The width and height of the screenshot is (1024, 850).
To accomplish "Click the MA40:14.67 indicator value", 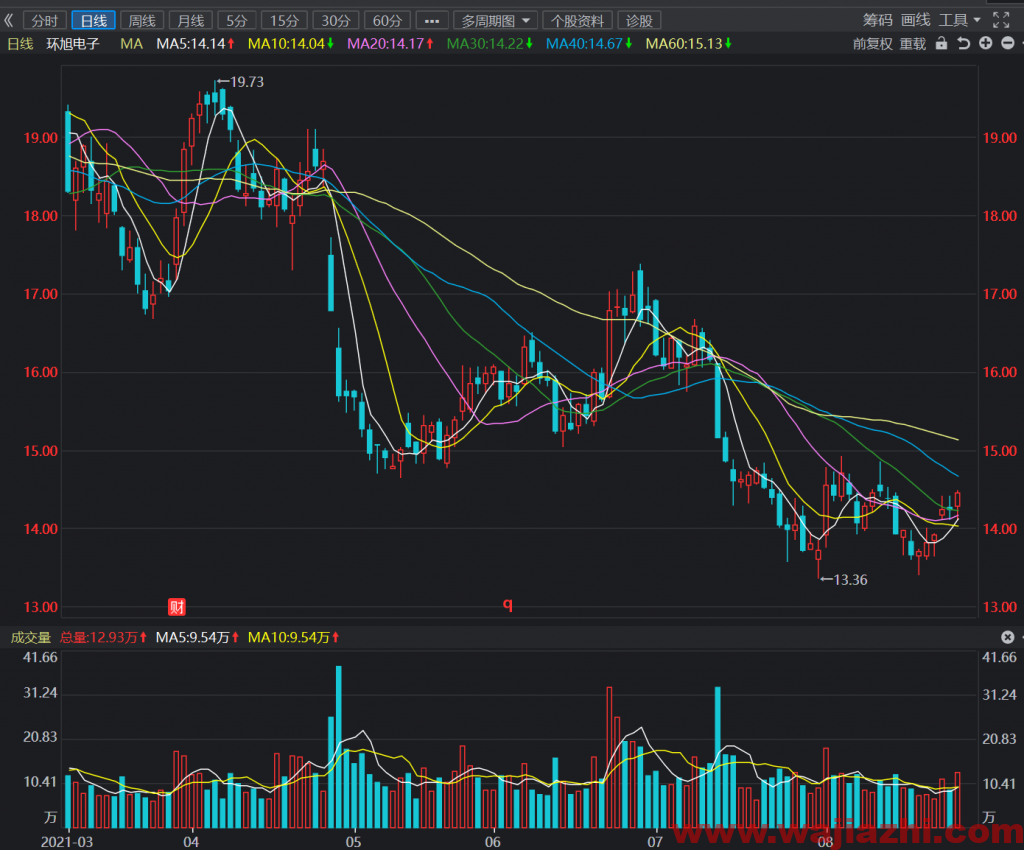I will pos(589,44).
